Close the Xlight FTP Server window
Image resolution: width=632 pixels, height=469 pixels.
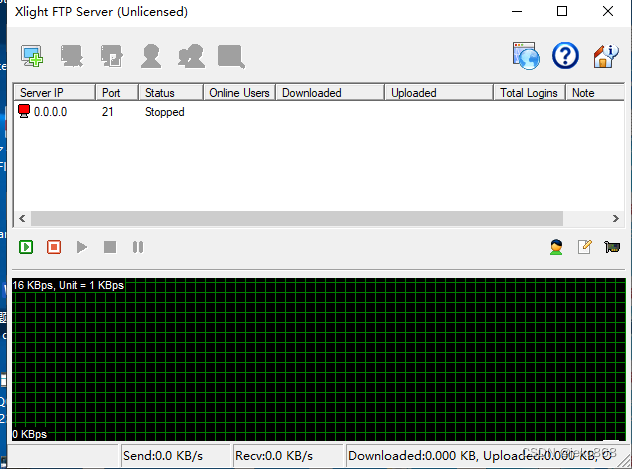pos(608,11)
